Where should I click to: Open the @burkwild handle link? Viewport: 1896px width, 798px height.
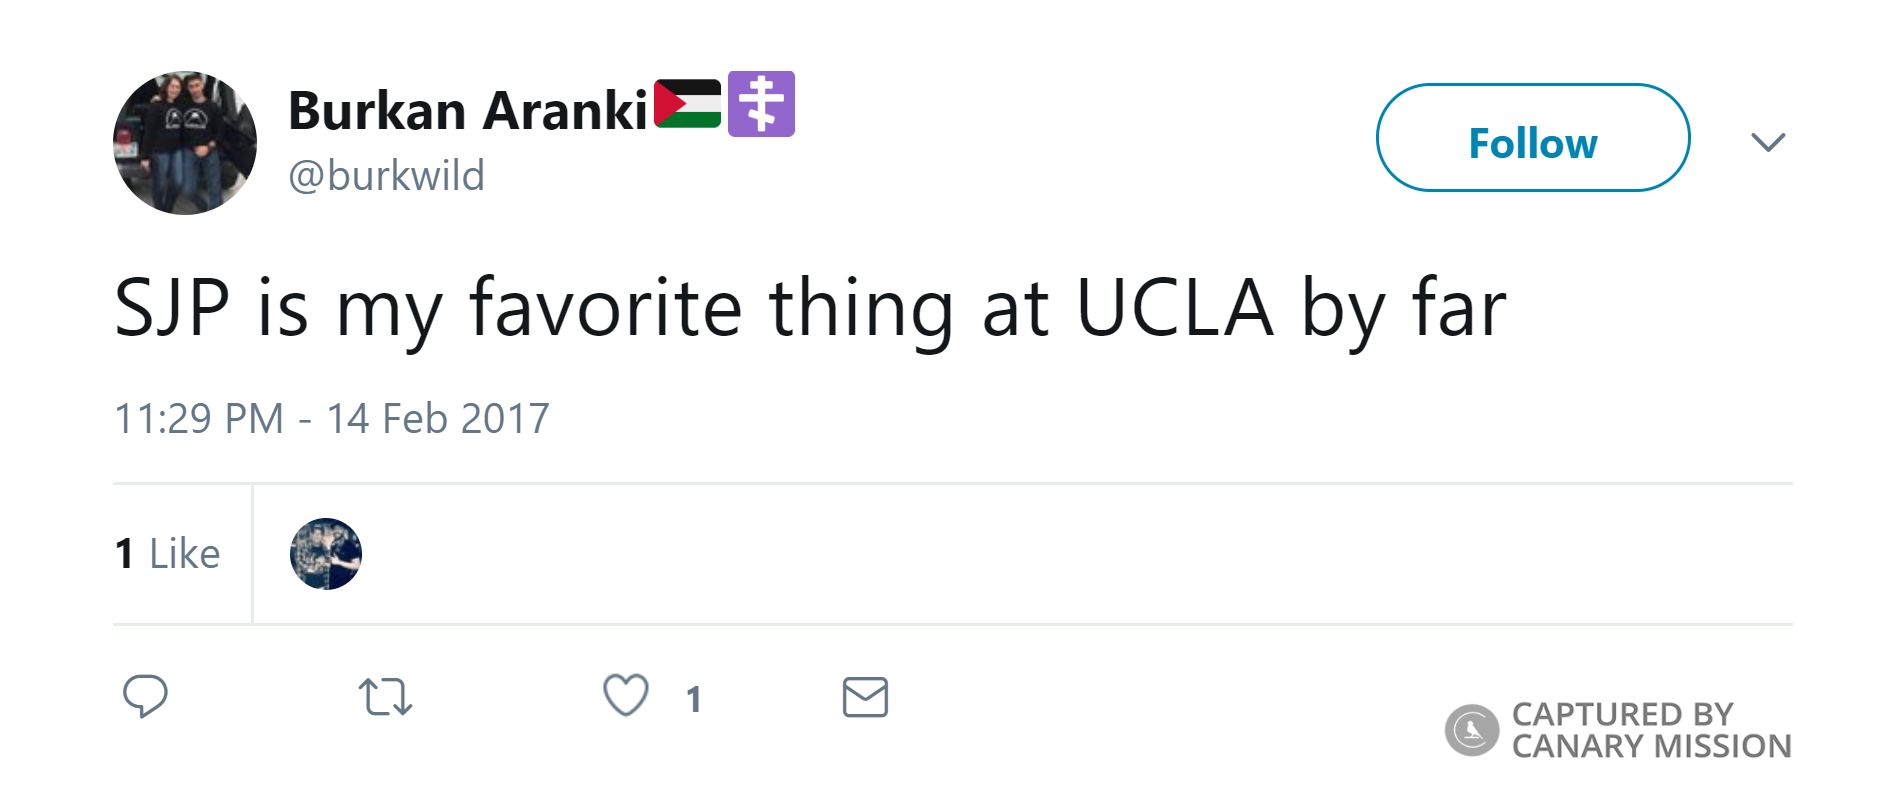click(x=386, y=176)
